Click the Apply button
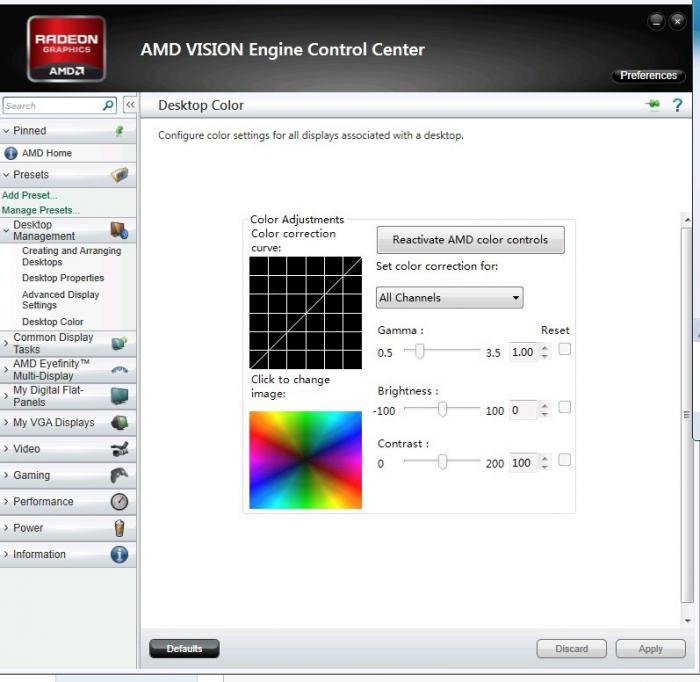Image resolution: width=700 pixels, height=682 pixels. tap(650, 649)
